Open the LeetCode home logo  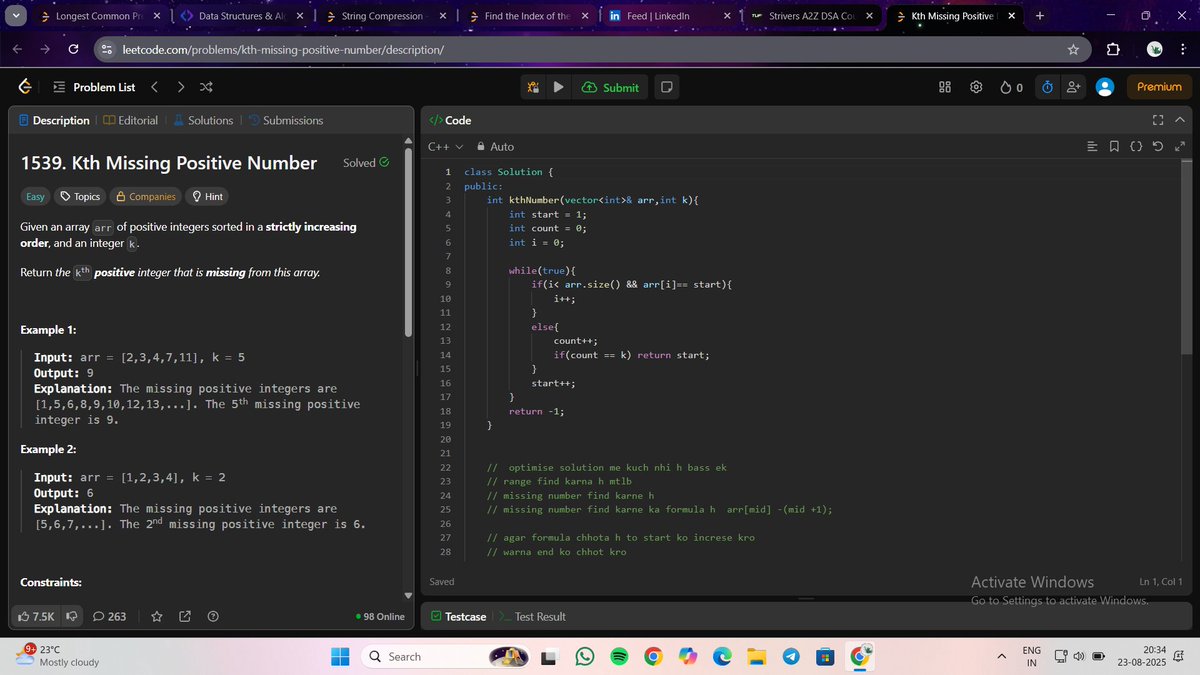click(x=24, y=87)
